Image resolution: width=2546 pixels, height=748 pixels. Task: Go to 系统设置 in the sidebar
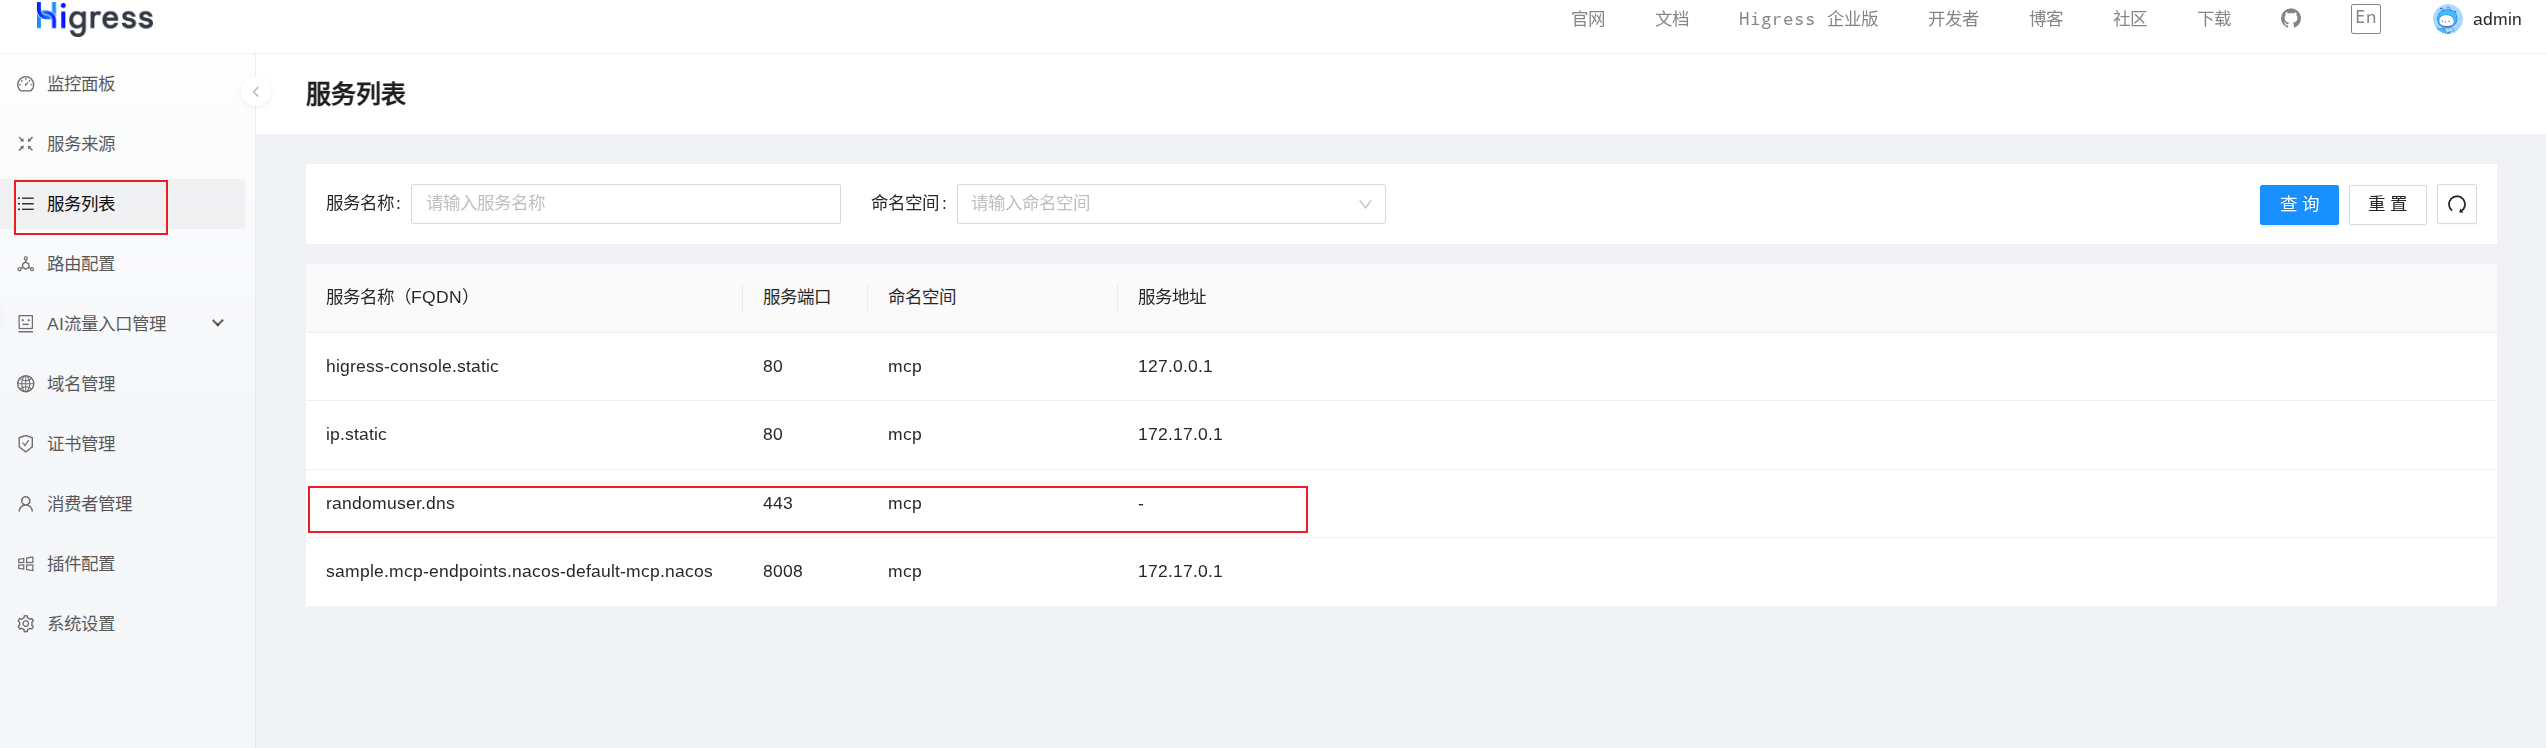[81, 624]
